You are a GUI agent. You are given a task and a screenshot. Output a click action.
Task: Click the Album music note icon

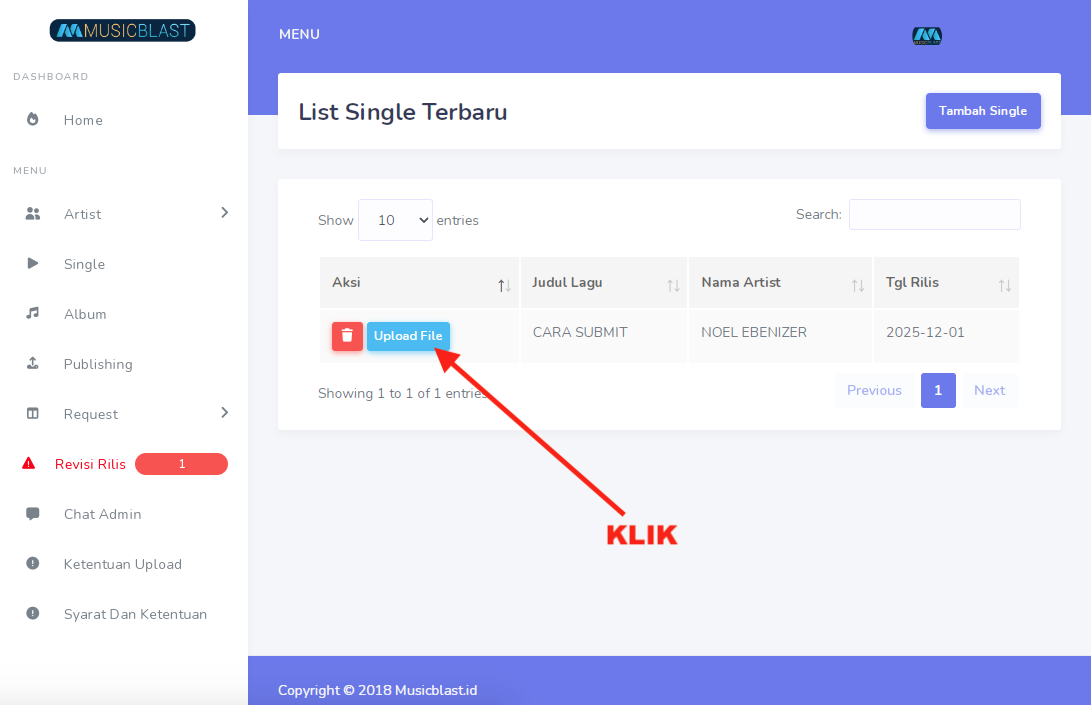point(33,314)
